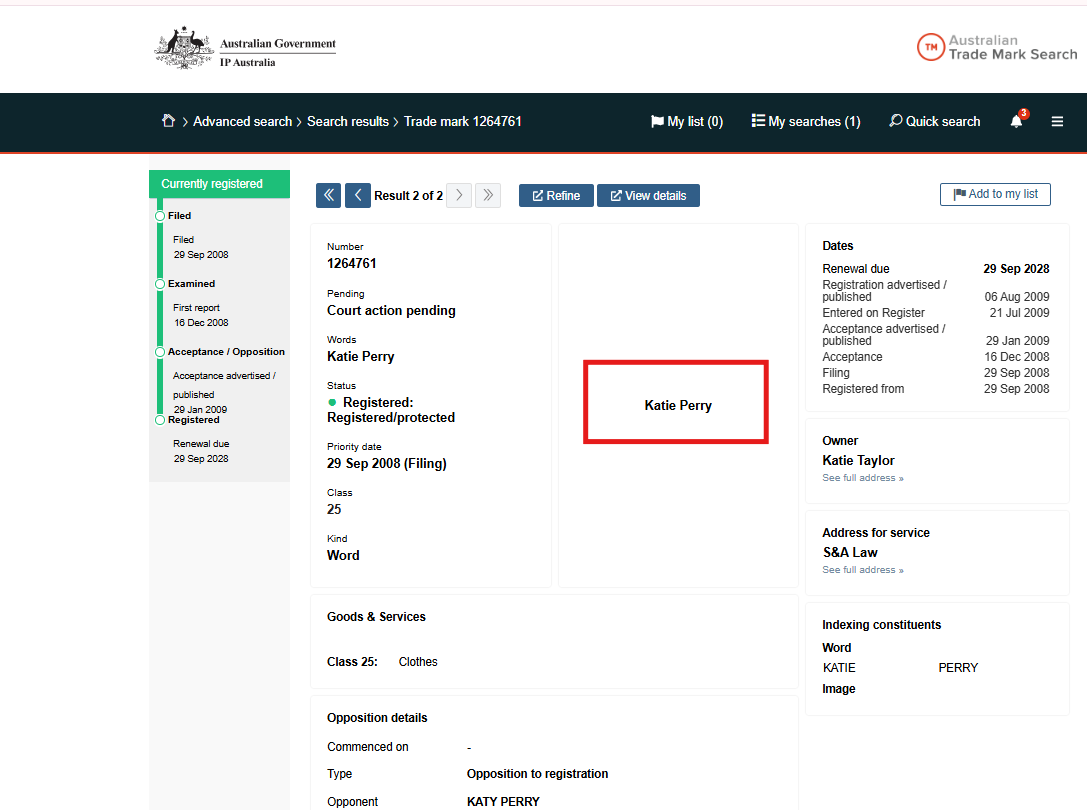Open the hamburger menu icon

pos(1057,121)
